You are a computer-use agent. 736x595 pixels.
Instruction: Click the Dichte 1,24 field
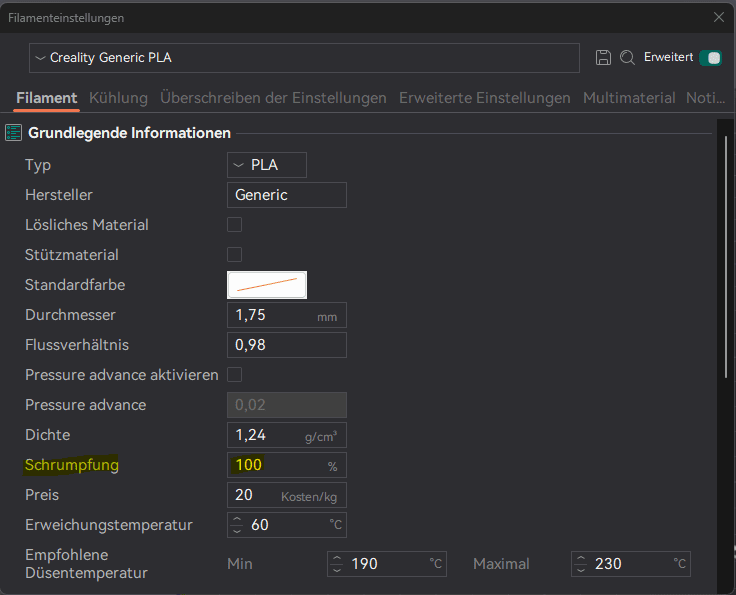tap(287, 435)
